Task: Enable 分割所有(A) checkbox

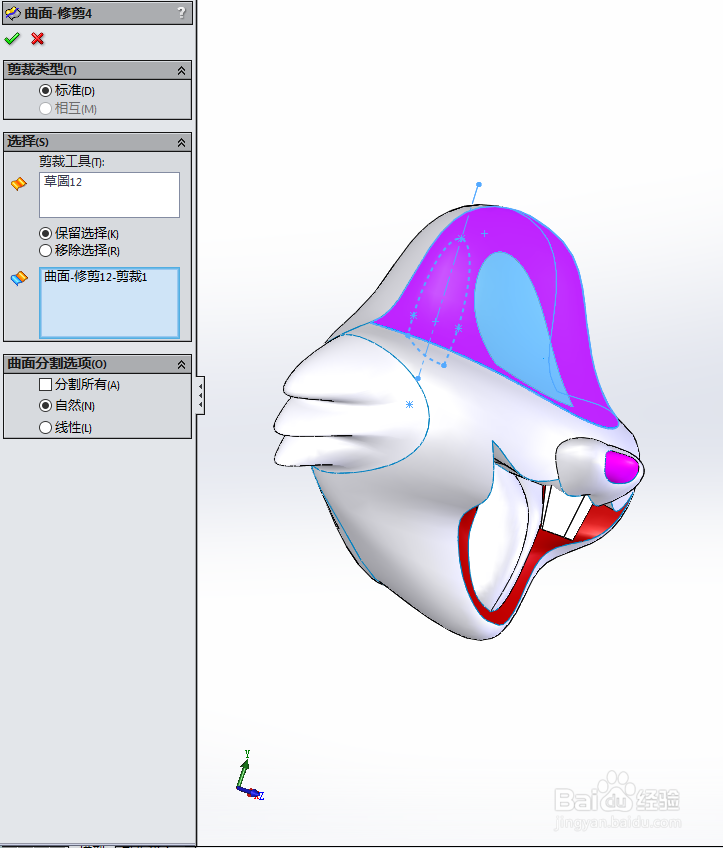Action: [45, 385]
